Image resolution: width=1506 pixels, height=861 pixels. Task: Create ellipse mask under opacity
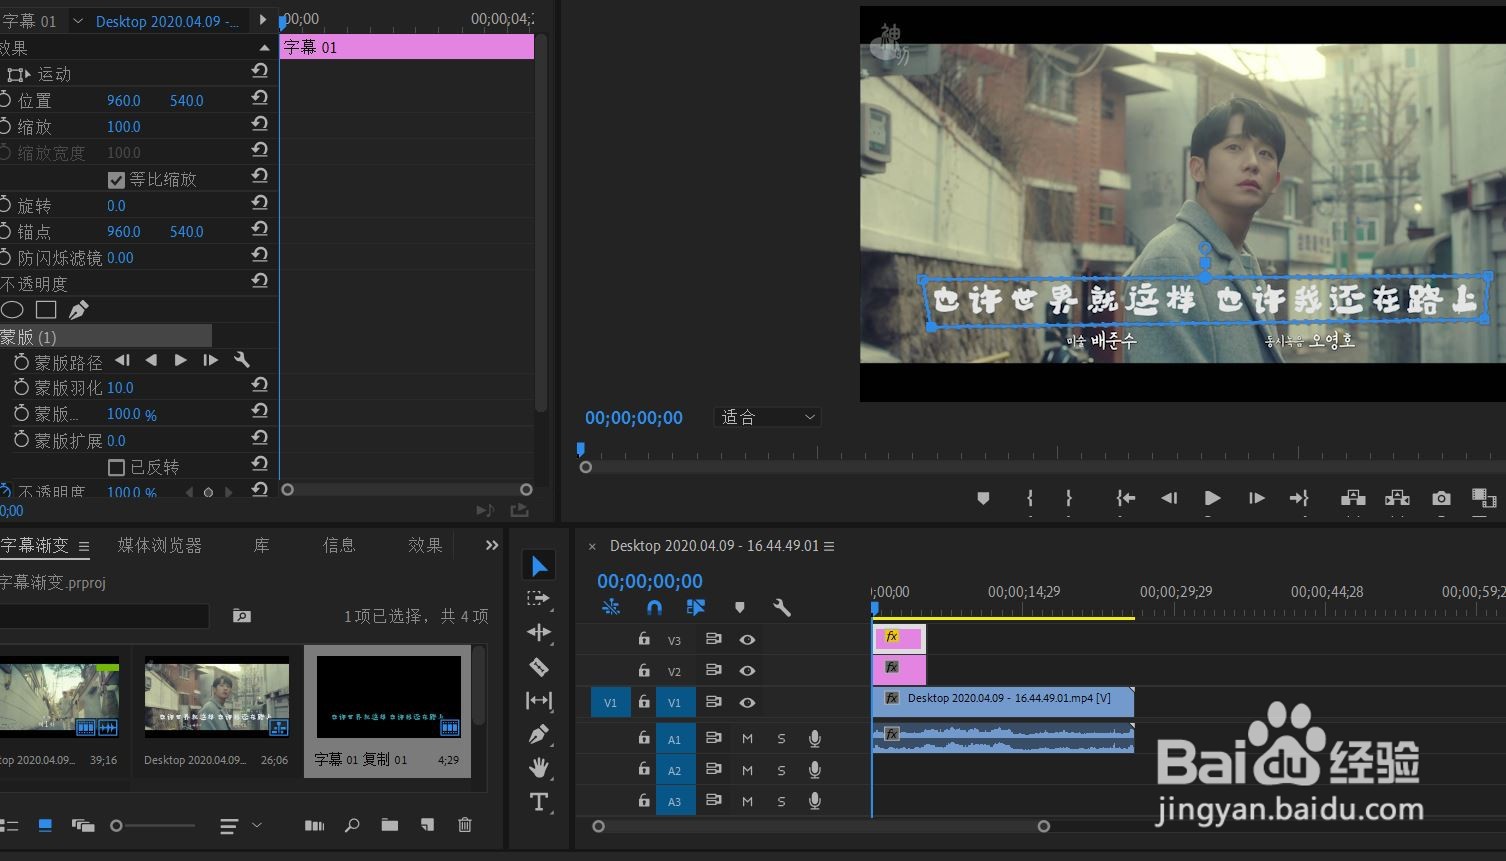point(12,310)
